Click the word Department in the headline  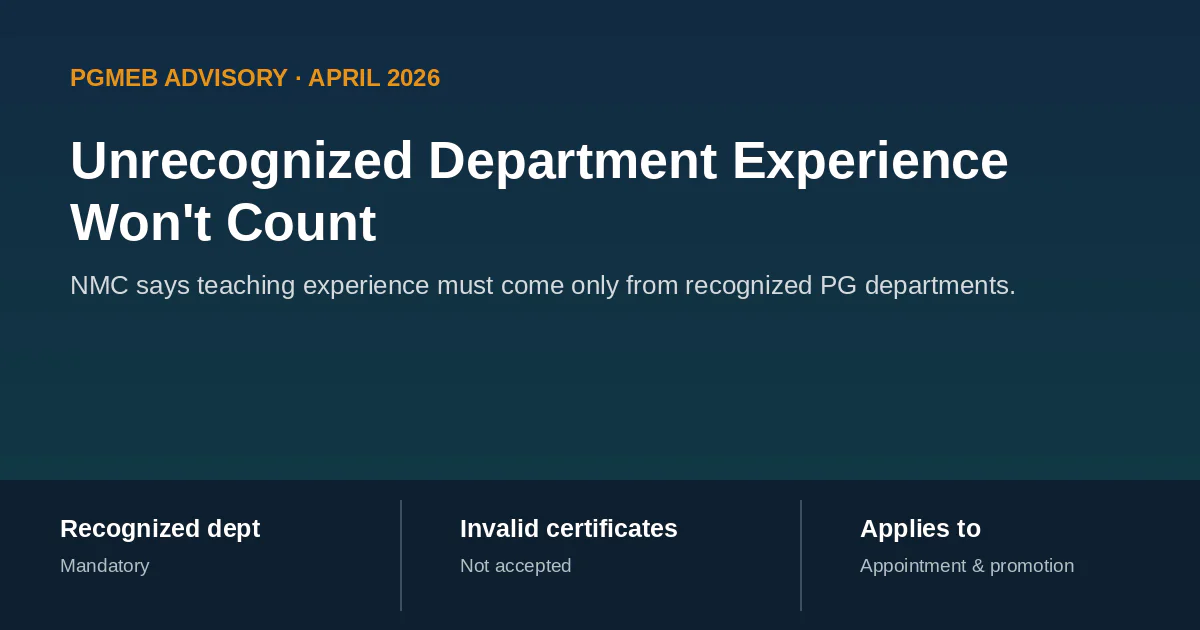click(x=573, y=162)
